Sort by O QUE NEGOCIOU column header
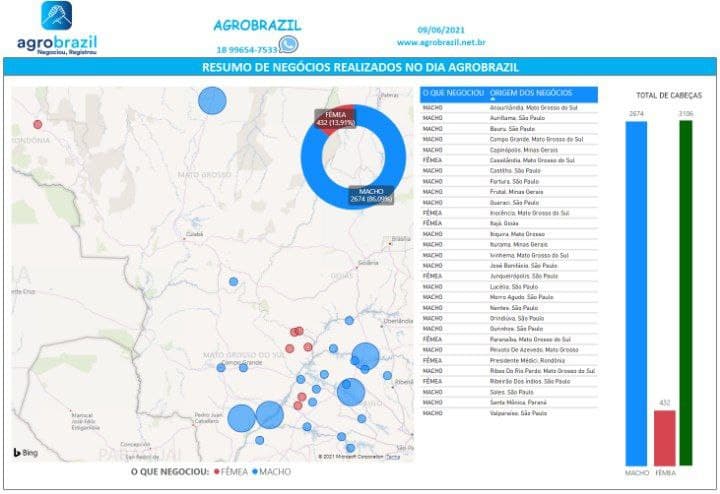This screenshot has height=494, width=720. (453, 93)
